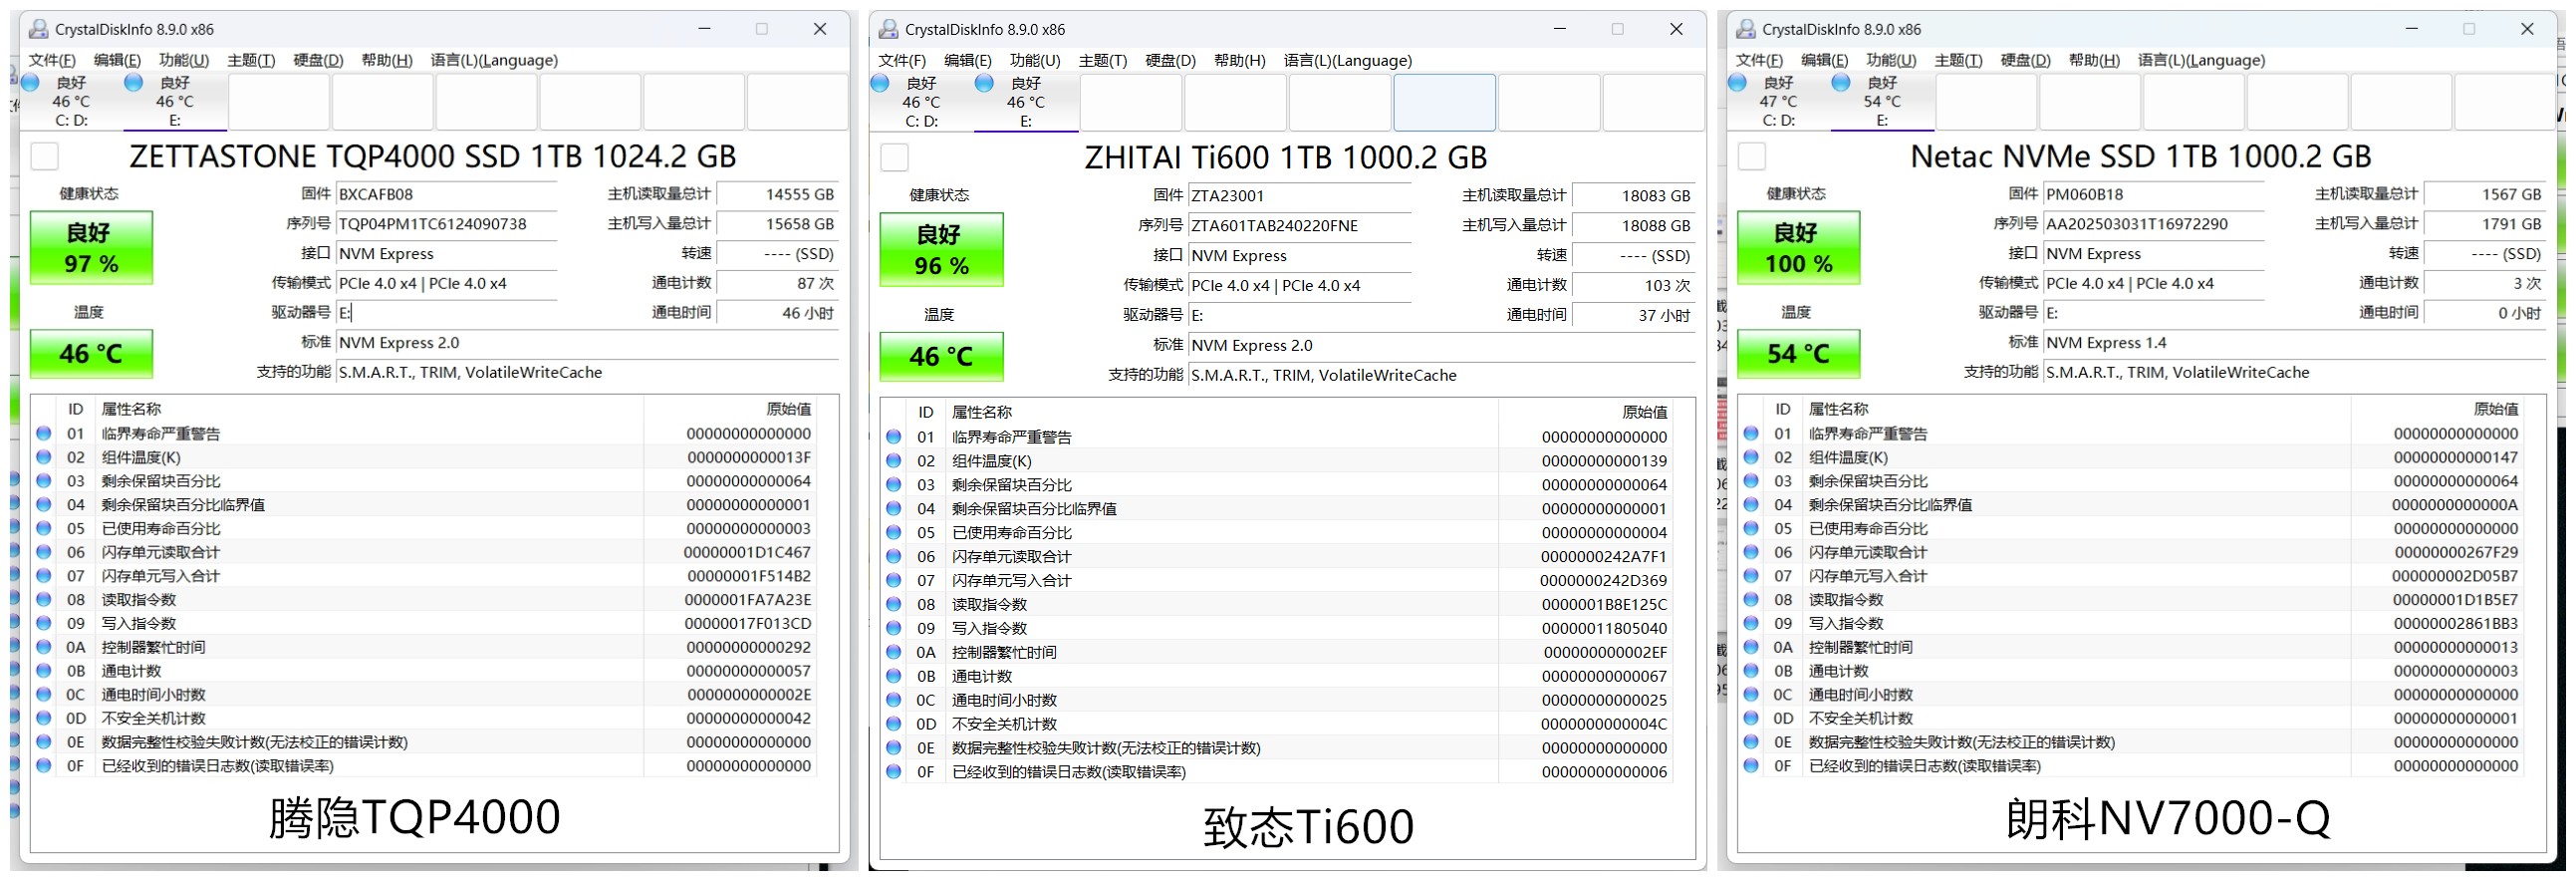Click the CrystalDiskInfo app icon in ZETTASTONE window title
Screen dimensions: 2576x881
(38, 29)
